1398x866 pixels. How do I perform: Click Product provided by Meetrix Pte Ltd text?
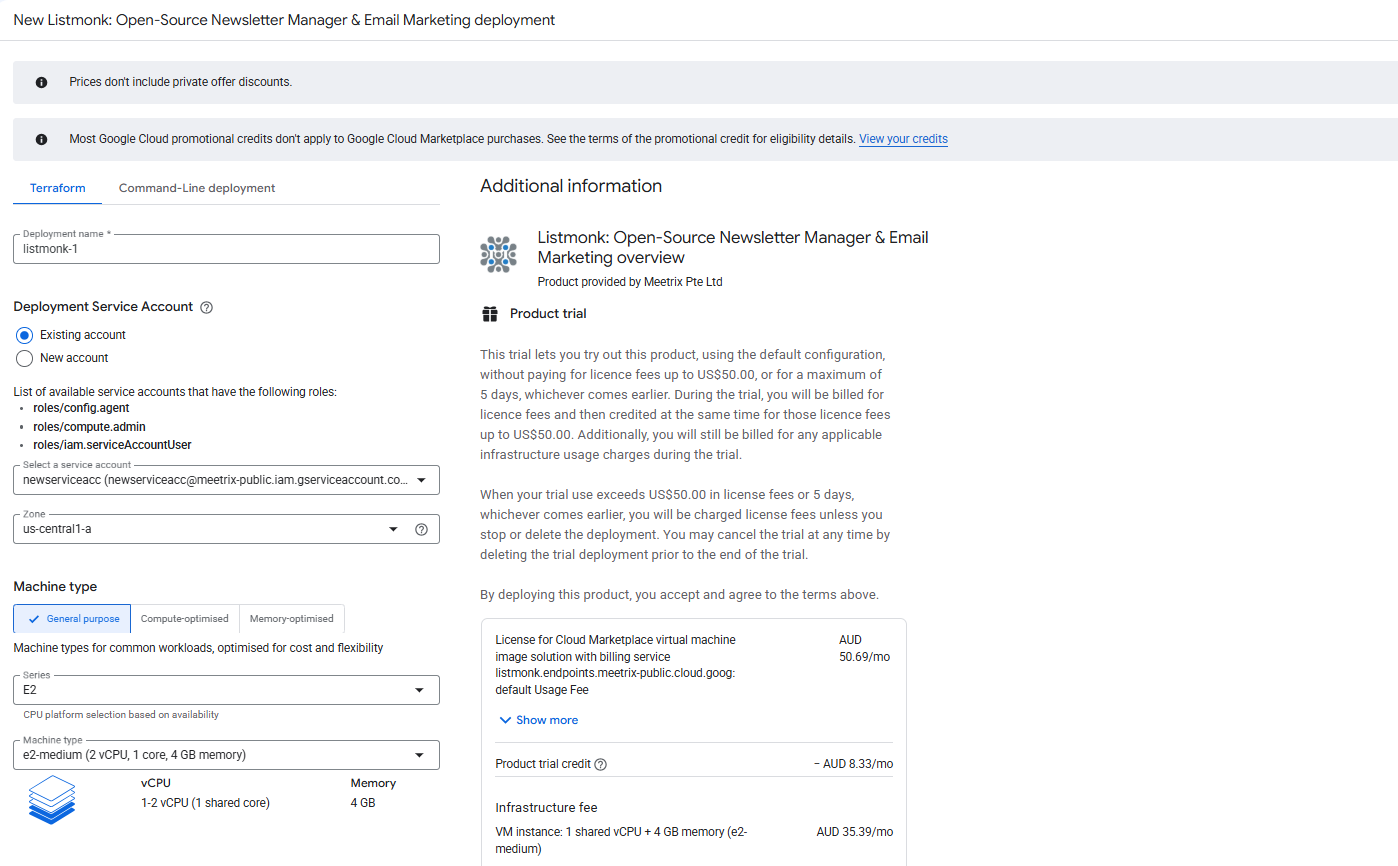coord(630,282)
